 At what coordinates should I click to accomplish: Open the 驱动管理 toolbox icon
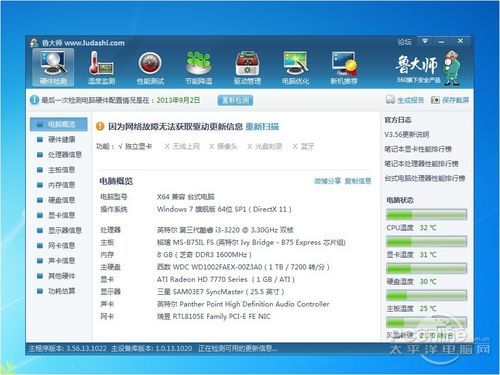pos(247,67)
